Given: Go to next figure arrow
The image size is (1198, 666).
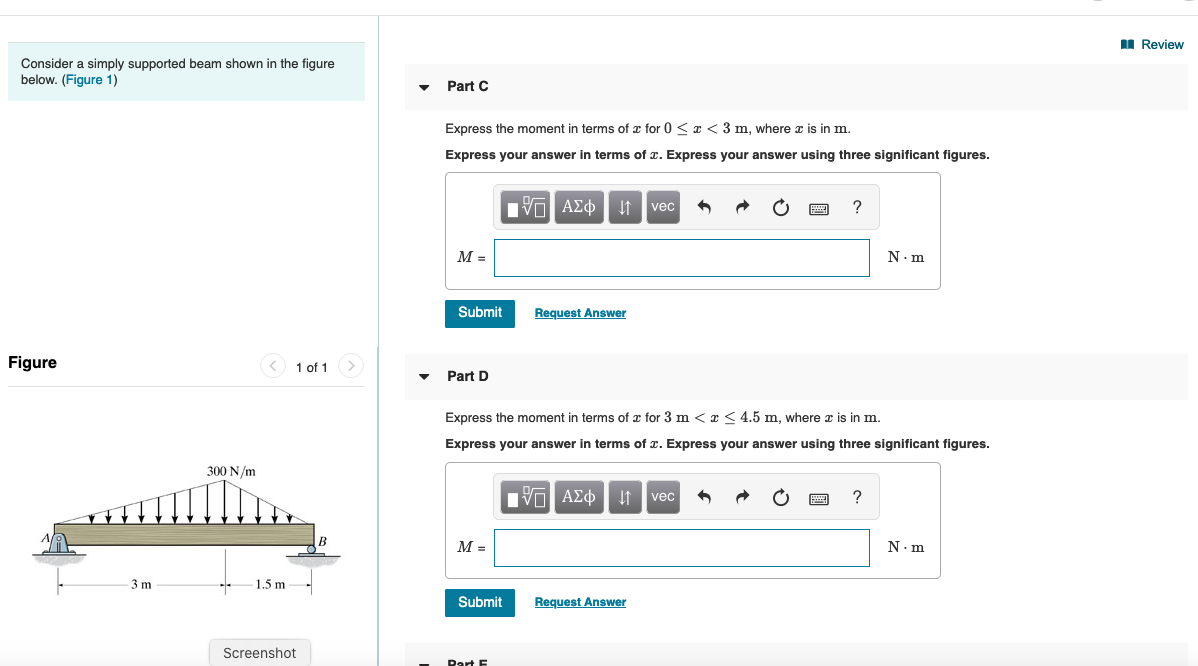Looking at the screenshot, I should (x=351, y=366).
